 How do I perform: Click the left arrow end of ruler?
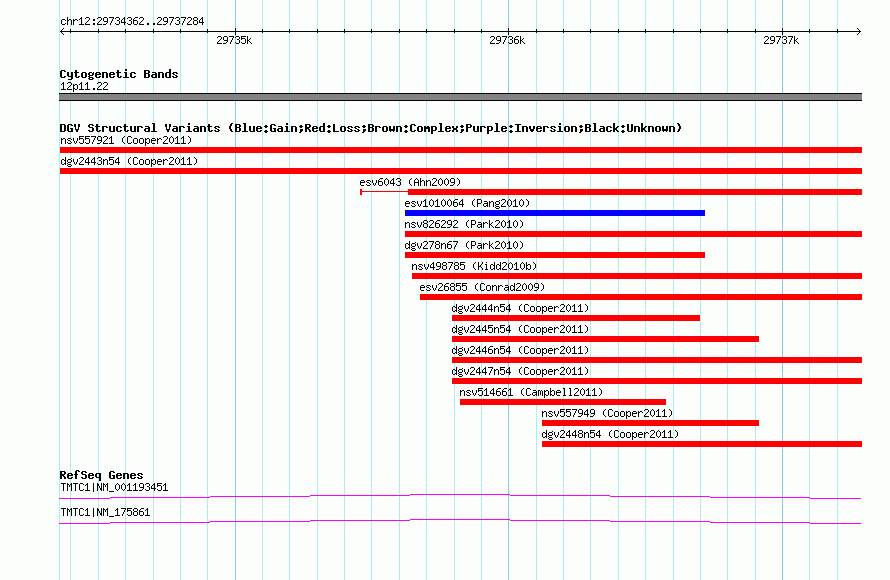tap(63, 31)
